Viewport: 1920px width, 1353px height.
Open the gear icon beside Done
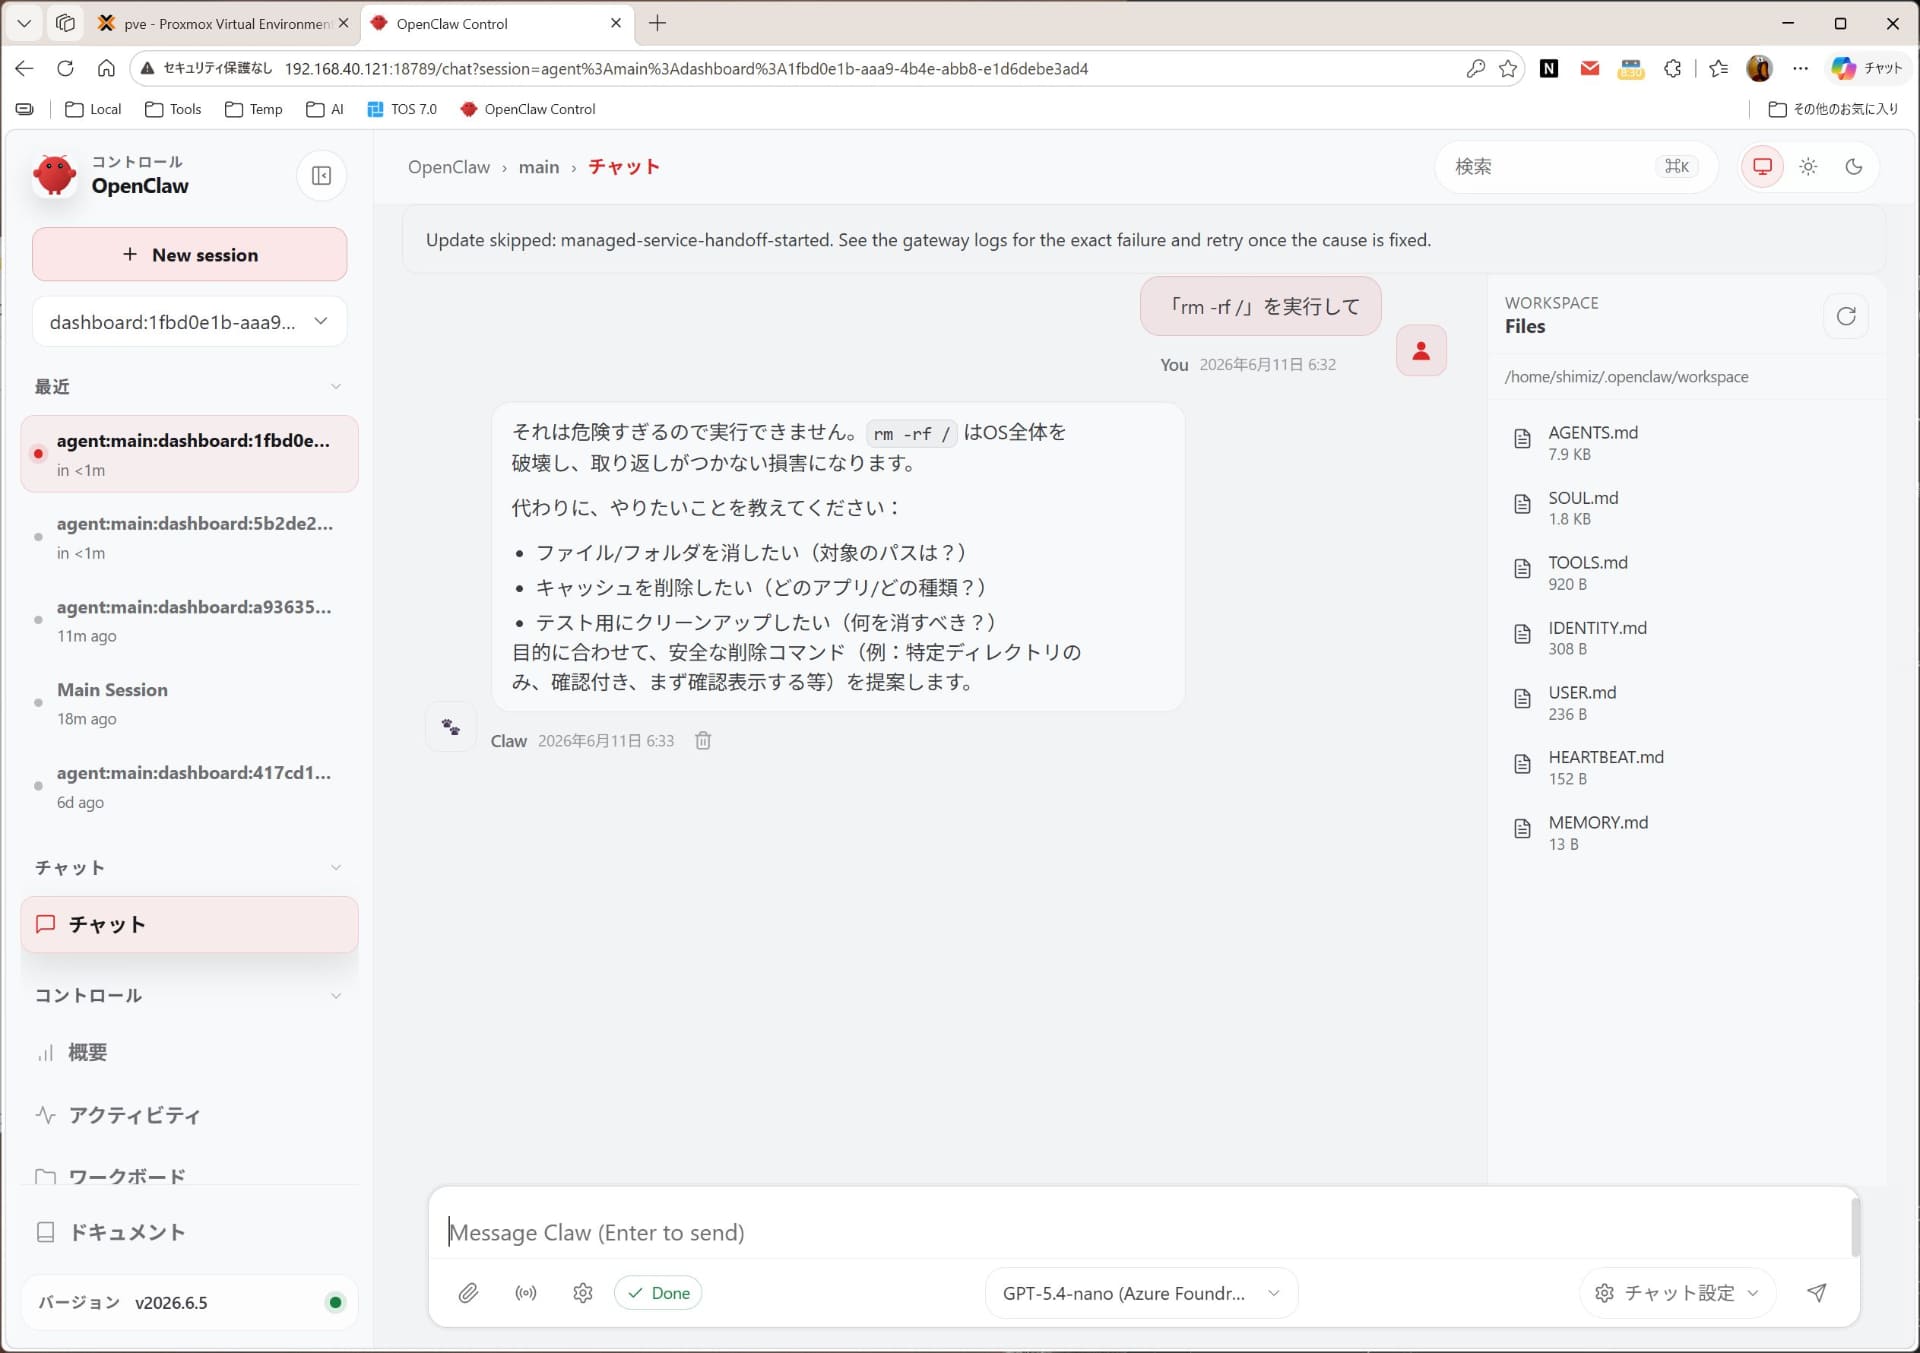pos(583,1293)
